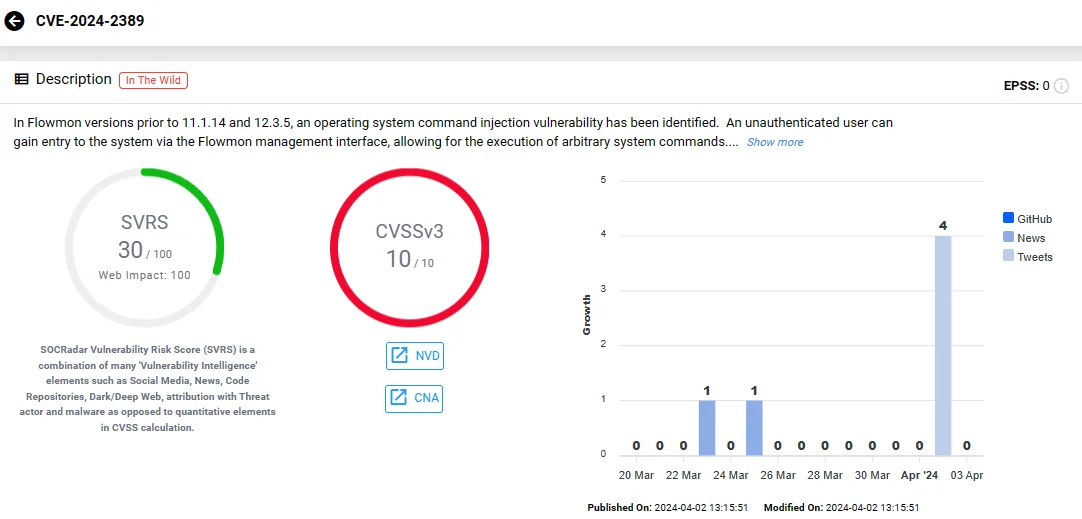Click the Growth axis title
Viewport: 1082px width, 519px height.
587,315
